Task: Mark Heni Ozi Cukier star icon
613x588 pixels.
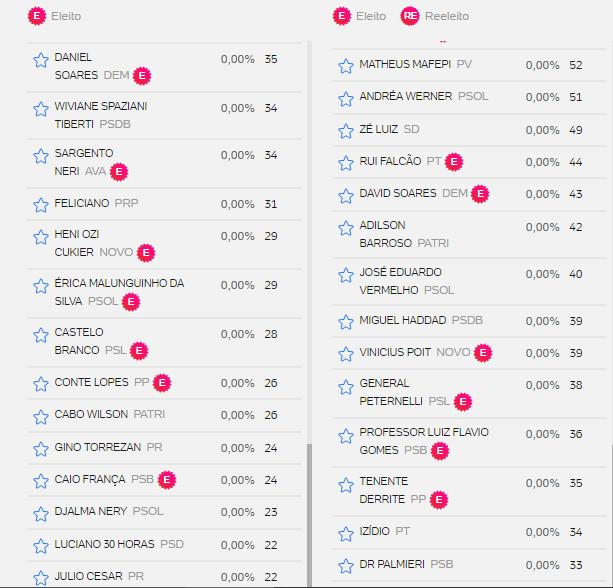Action: [40, 237]
